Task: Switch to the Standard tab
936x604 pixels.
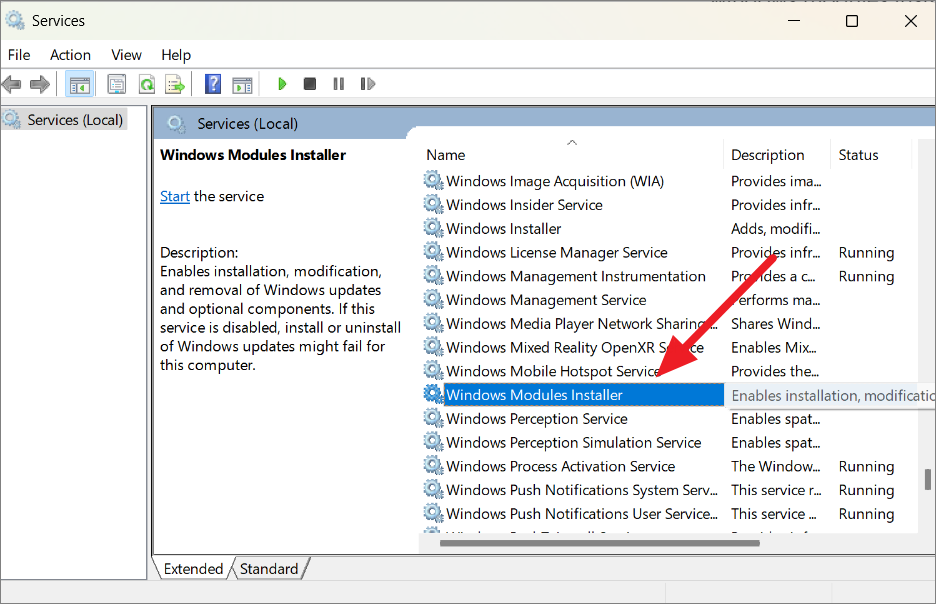Action: pos(269,569)
